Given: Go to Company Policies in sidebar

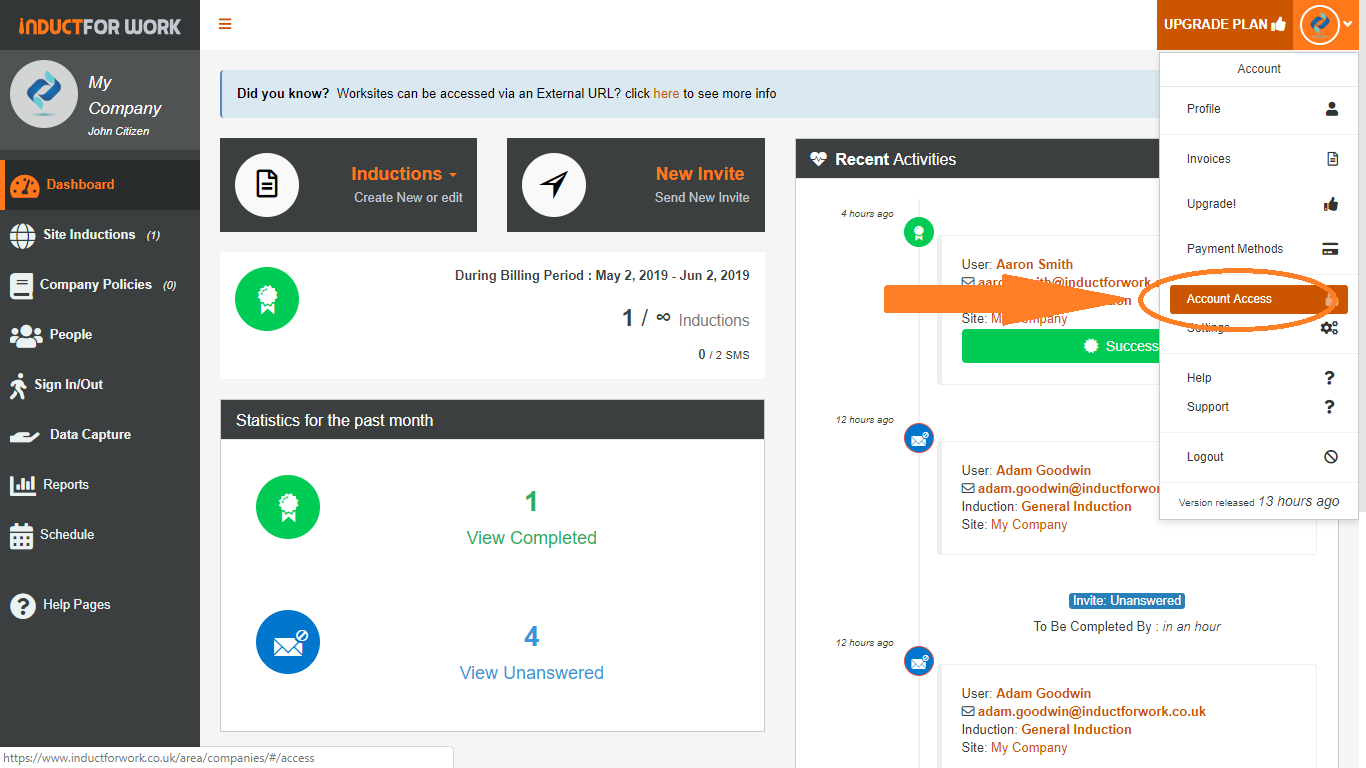Looking at the screenshot, I should click(100, 285).
